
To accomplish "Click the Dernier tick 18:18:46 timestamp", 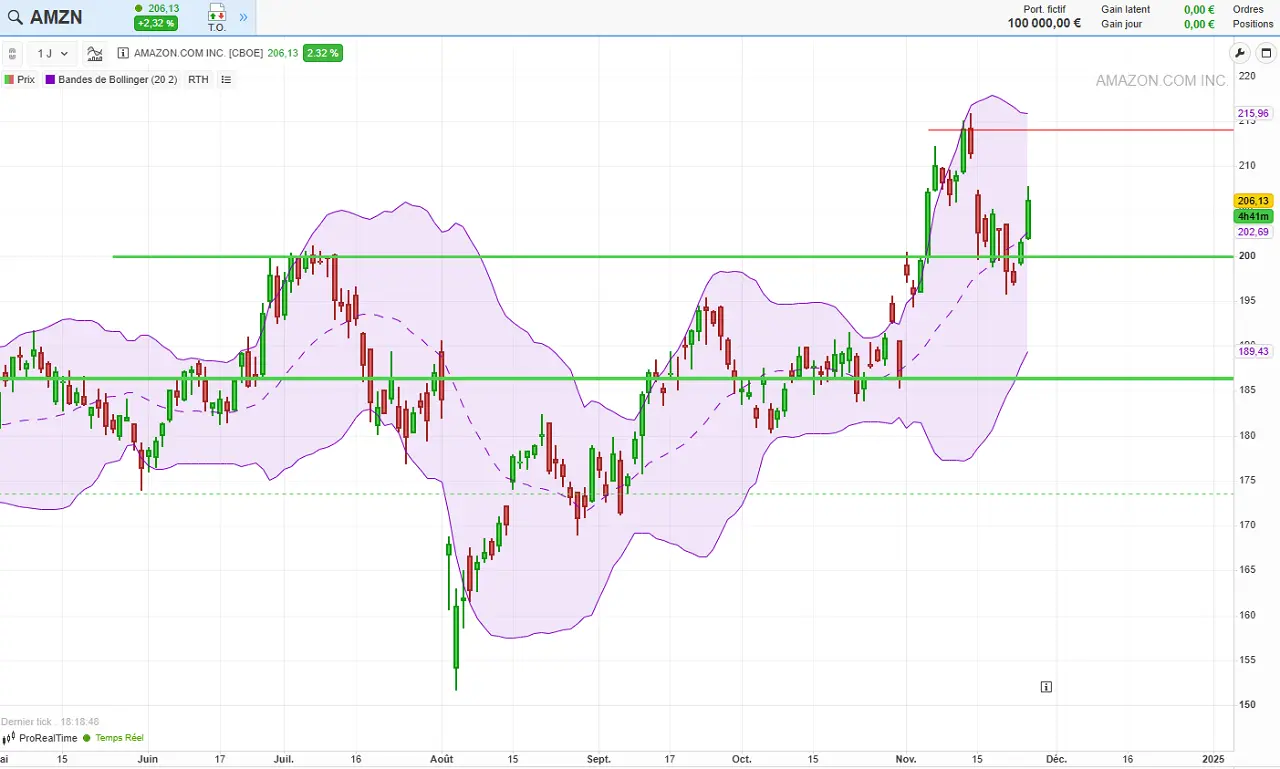I will (x=50, y=721).
